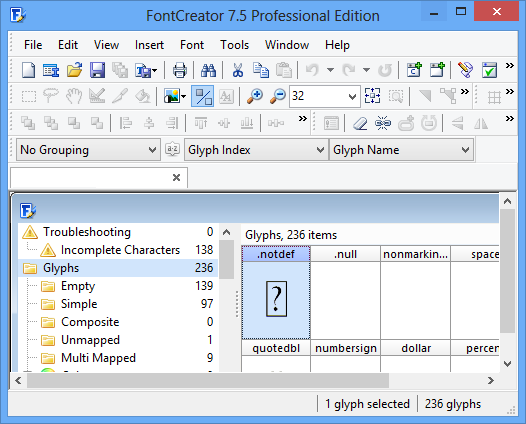Screen dimensions: 526x424
Task: Open the Font menu
Action: tap(192, 45)
